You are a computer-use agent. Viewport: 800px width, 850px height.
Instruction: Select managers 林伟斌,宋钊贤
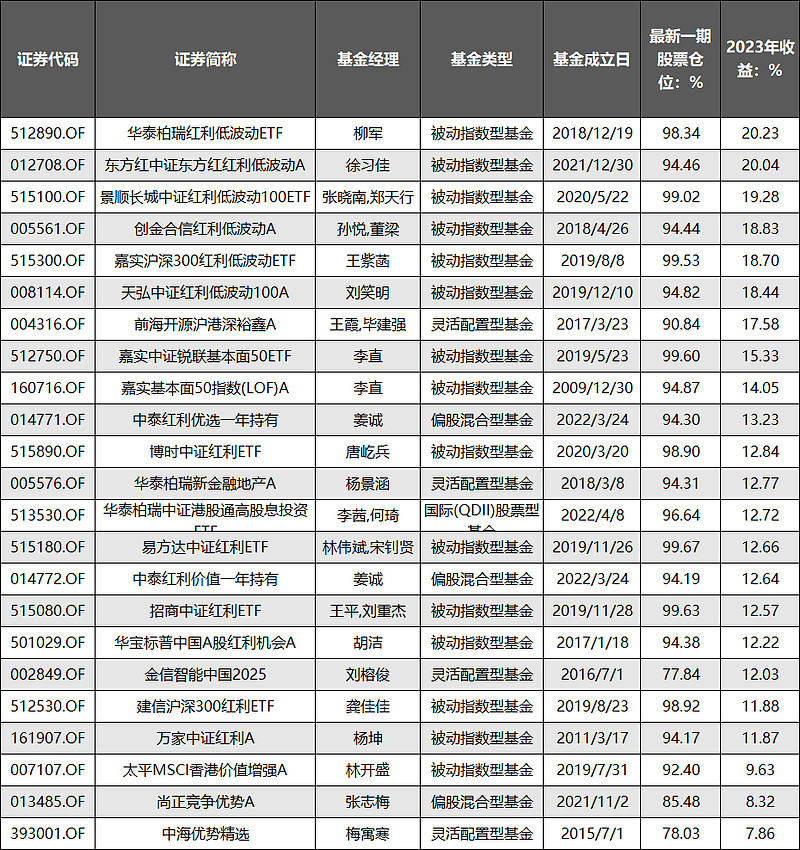(x=368, y=548)
